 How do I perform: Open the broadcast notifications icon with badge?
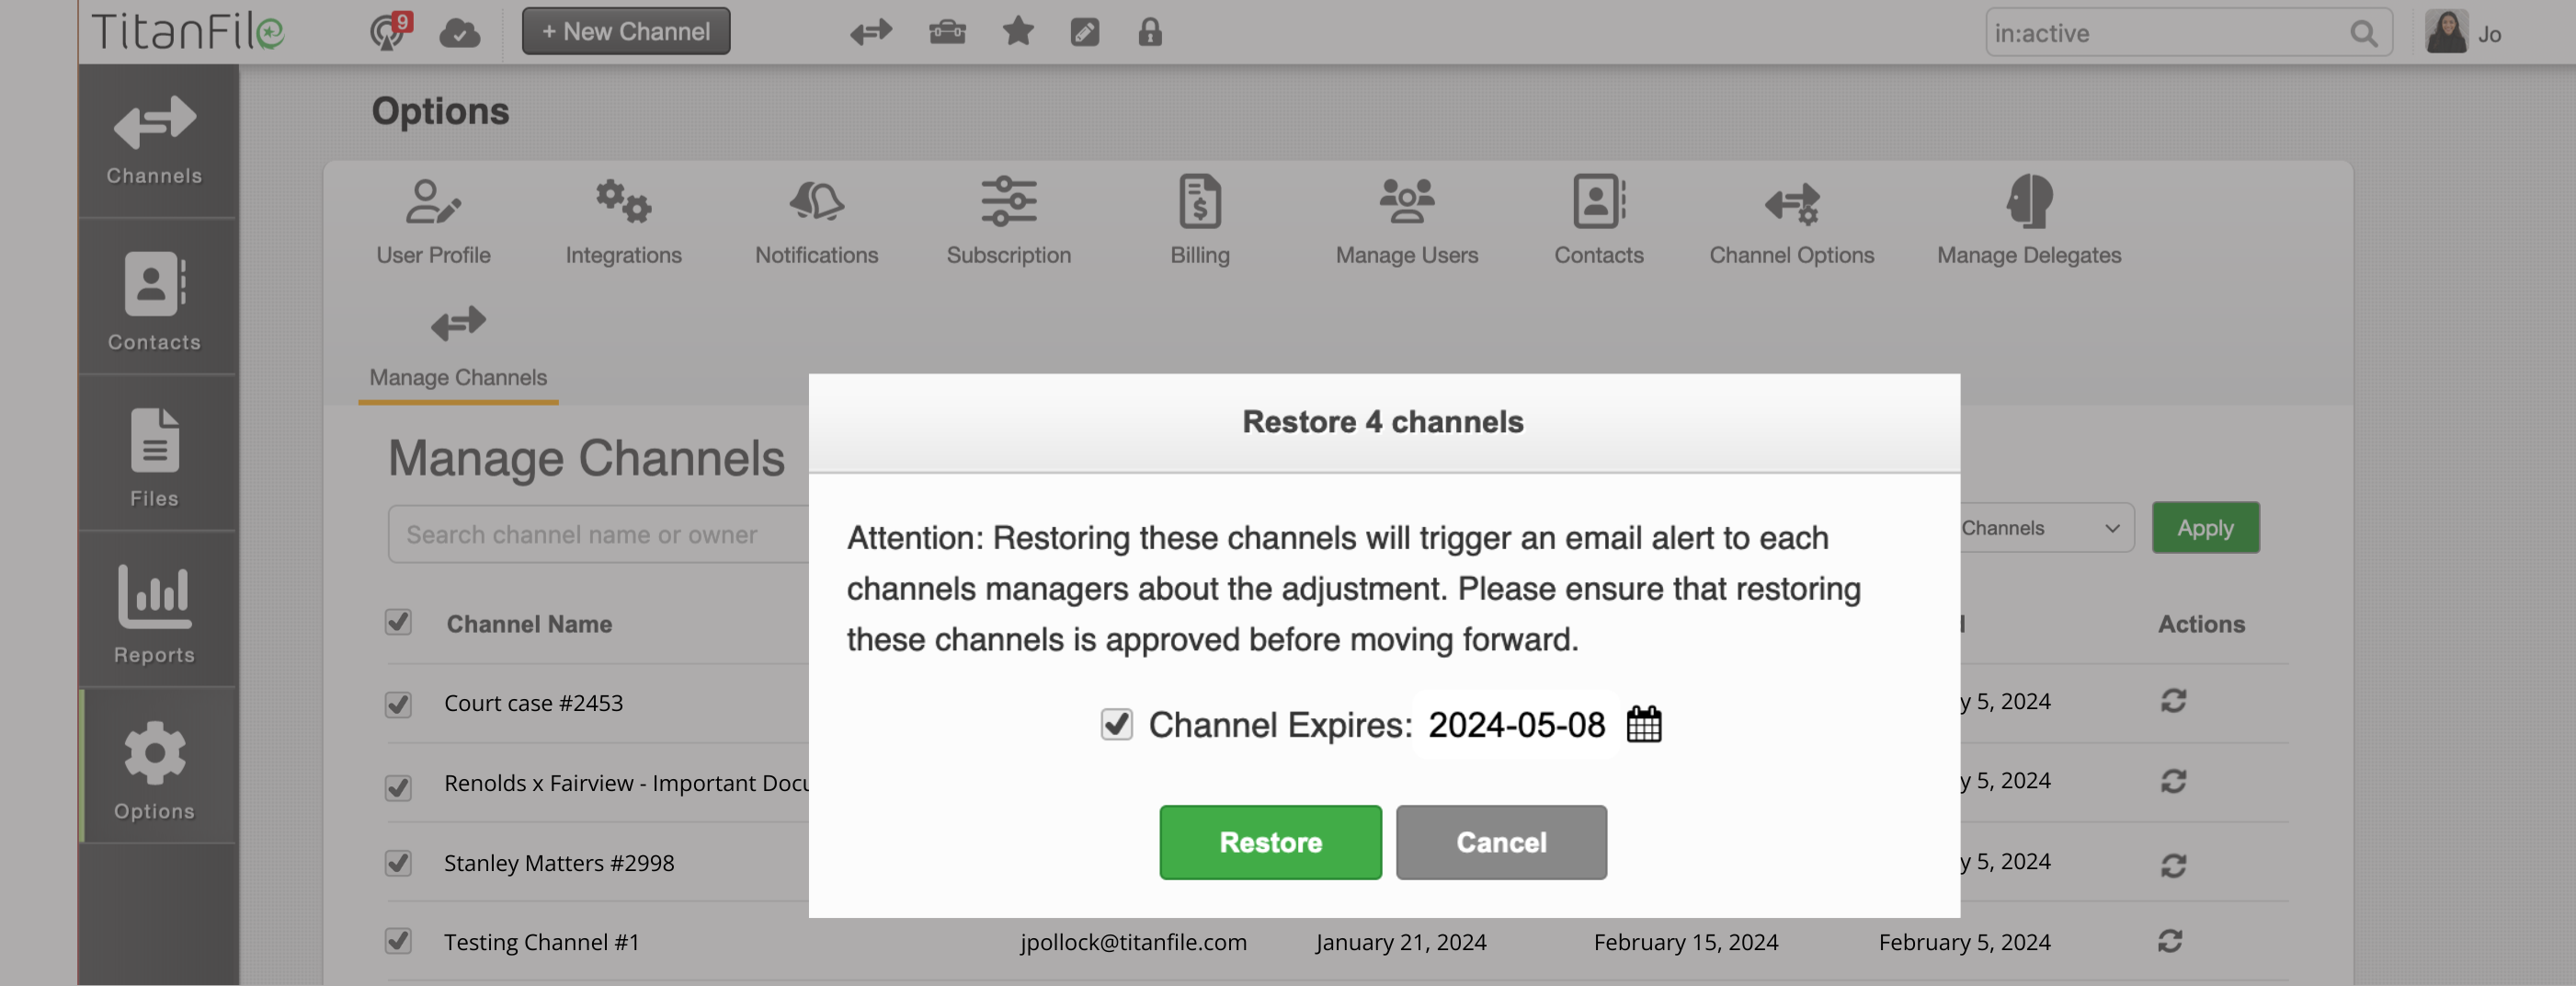pos(388,32)
